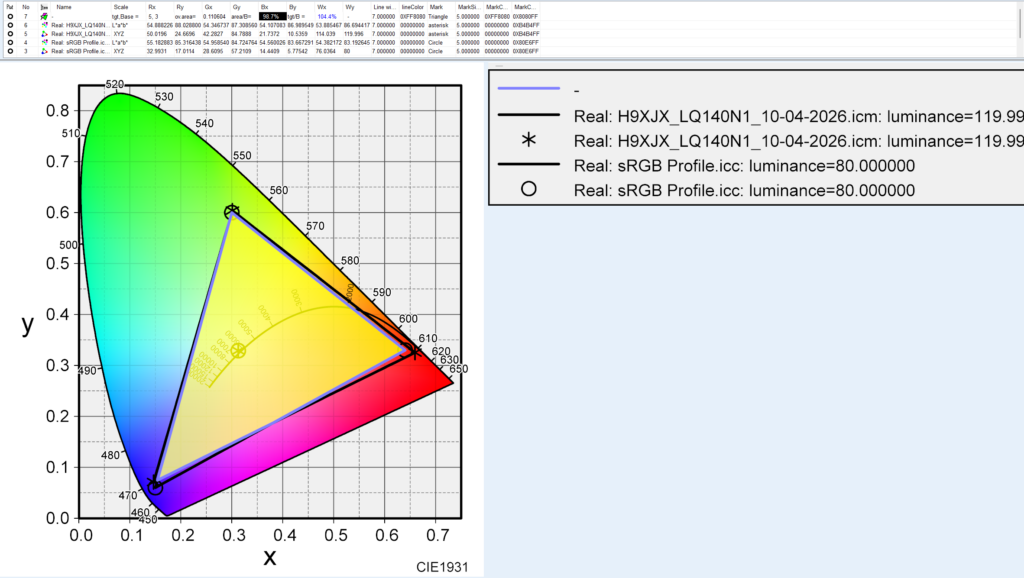Click the profile icon in row 6
1024x578 pixels.
coord(43,26)
